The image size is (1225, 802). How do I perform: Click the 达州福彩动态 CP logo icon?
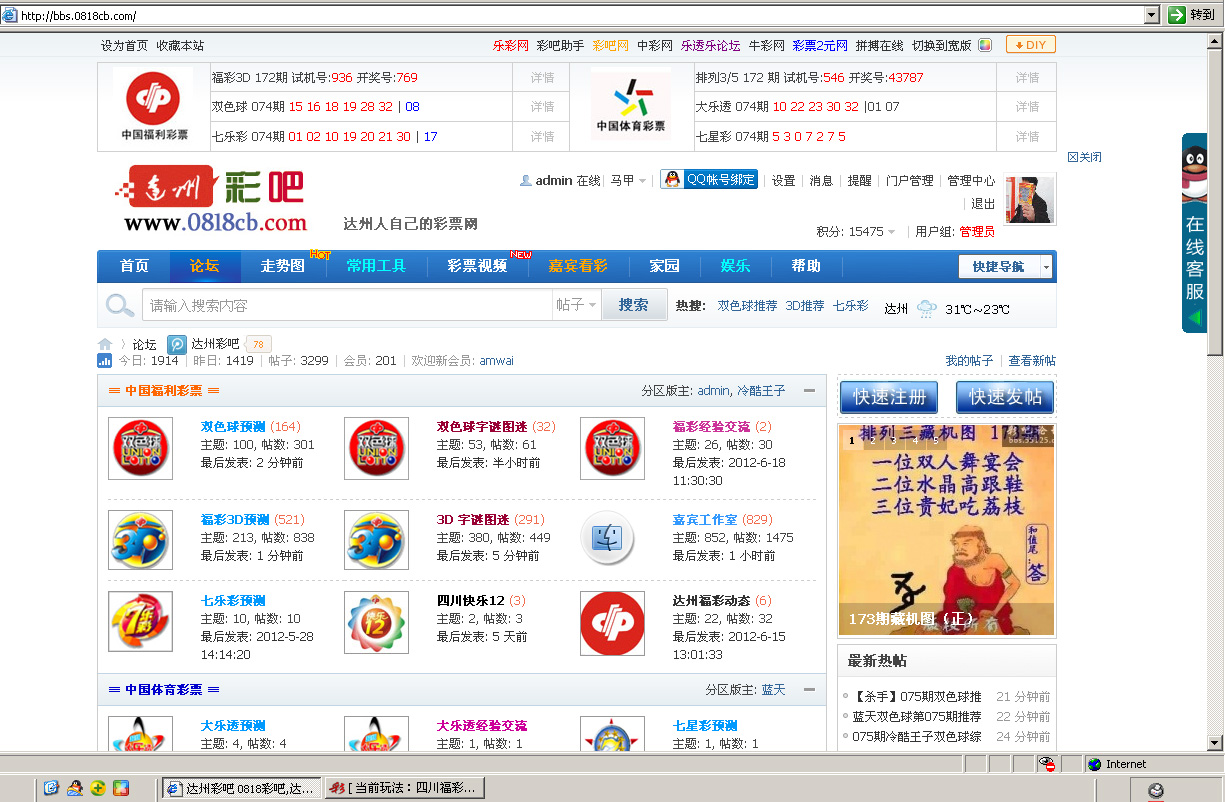tap(612, 621)
